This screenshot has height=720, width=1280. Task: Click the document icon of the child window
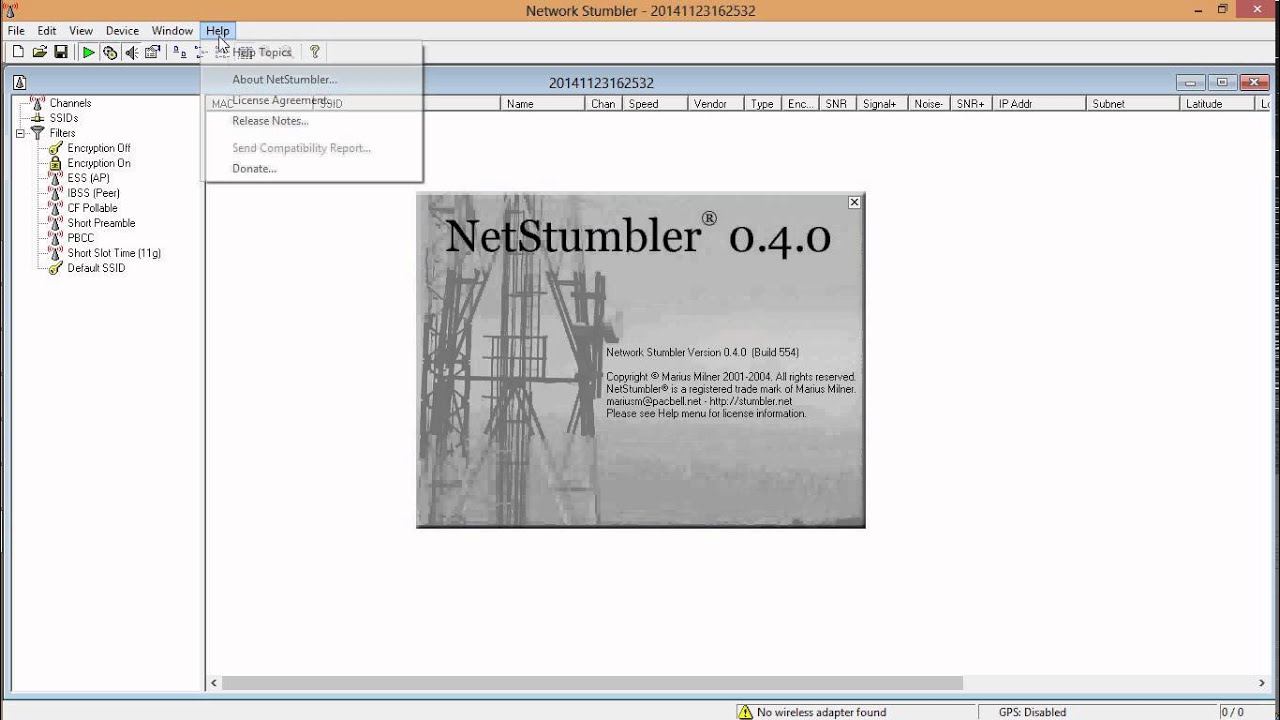pos(19,83)
